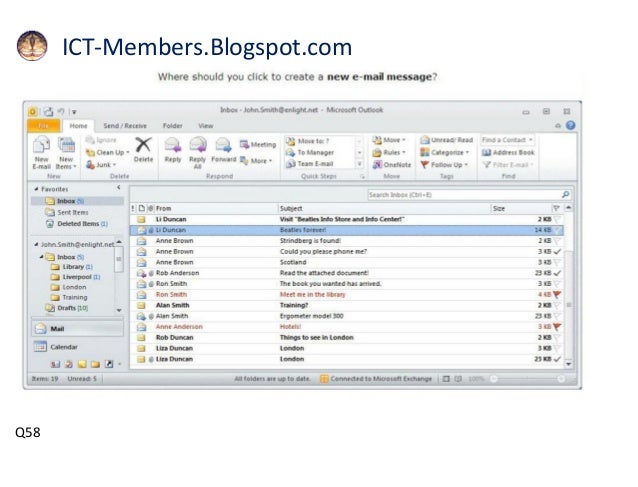Open the Move dropdown
The height and width of the screenshot is (487, 638).
pos(389,140)
